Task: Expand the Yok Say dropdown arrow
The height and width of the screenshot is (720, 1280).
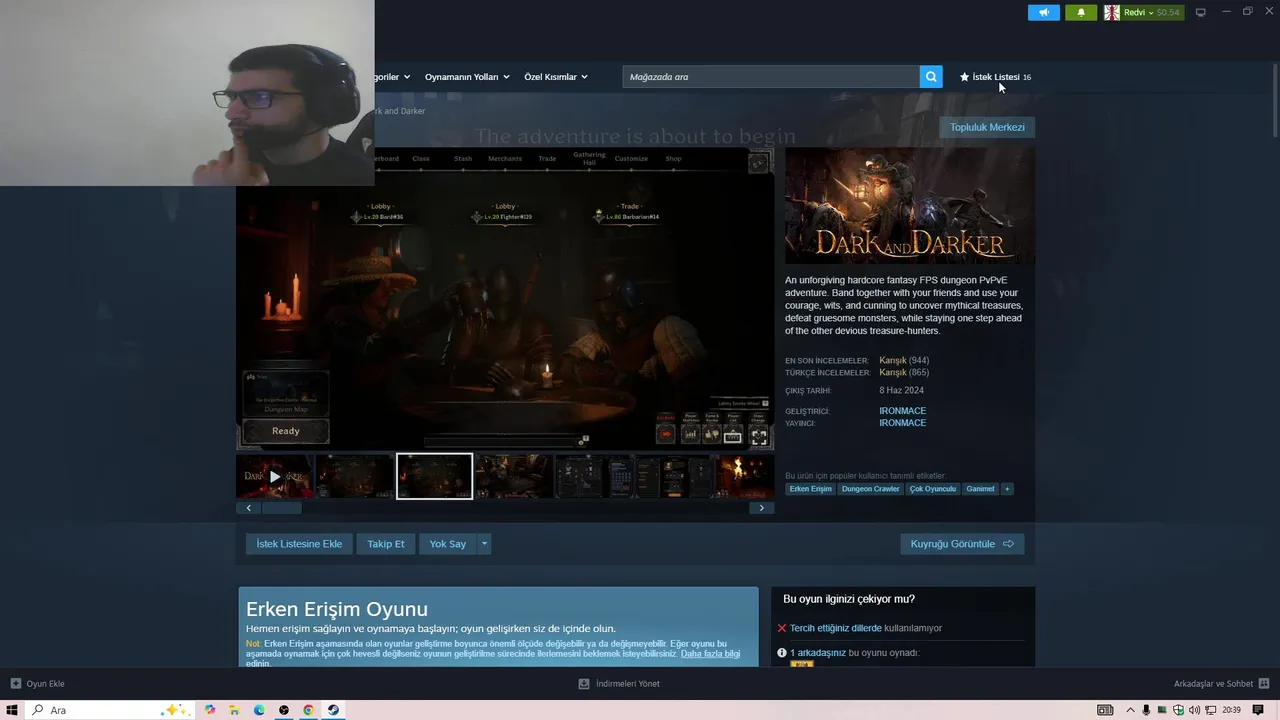Action: tap(484, 544)
